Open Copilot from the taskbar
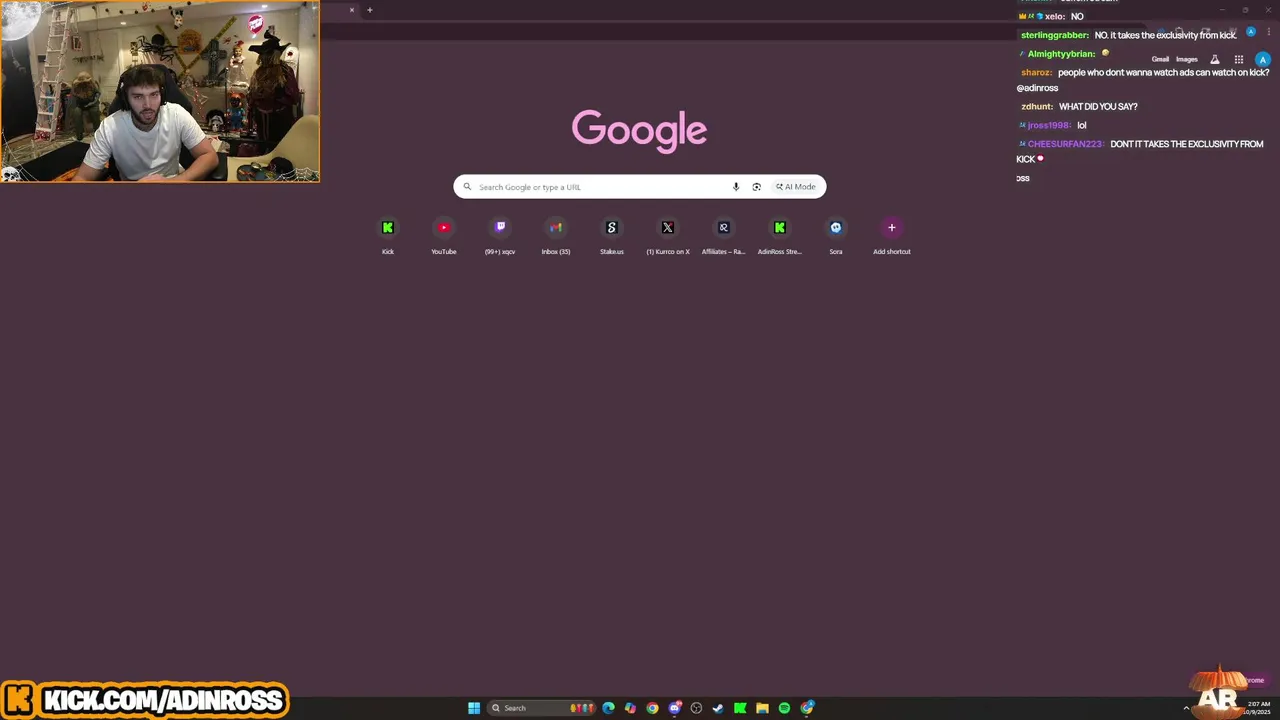Image resolution: width=1280 pixels, height=720 pixels. pyautogui.click(x=630, y=708)
